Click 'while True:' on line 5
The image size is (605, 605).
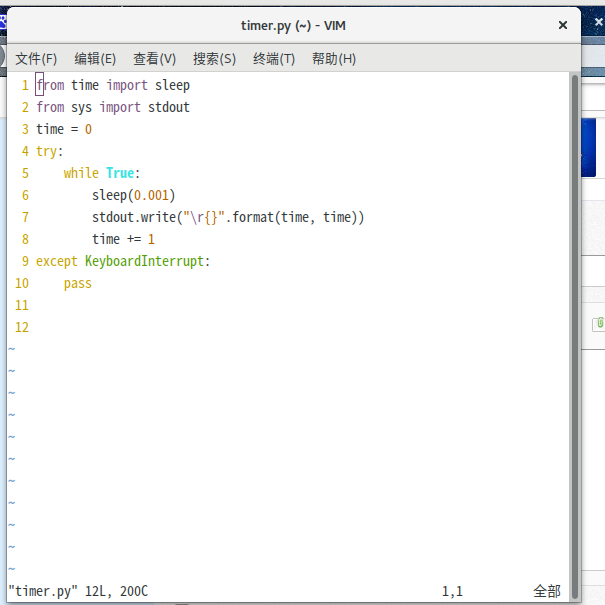coord(101,173)
